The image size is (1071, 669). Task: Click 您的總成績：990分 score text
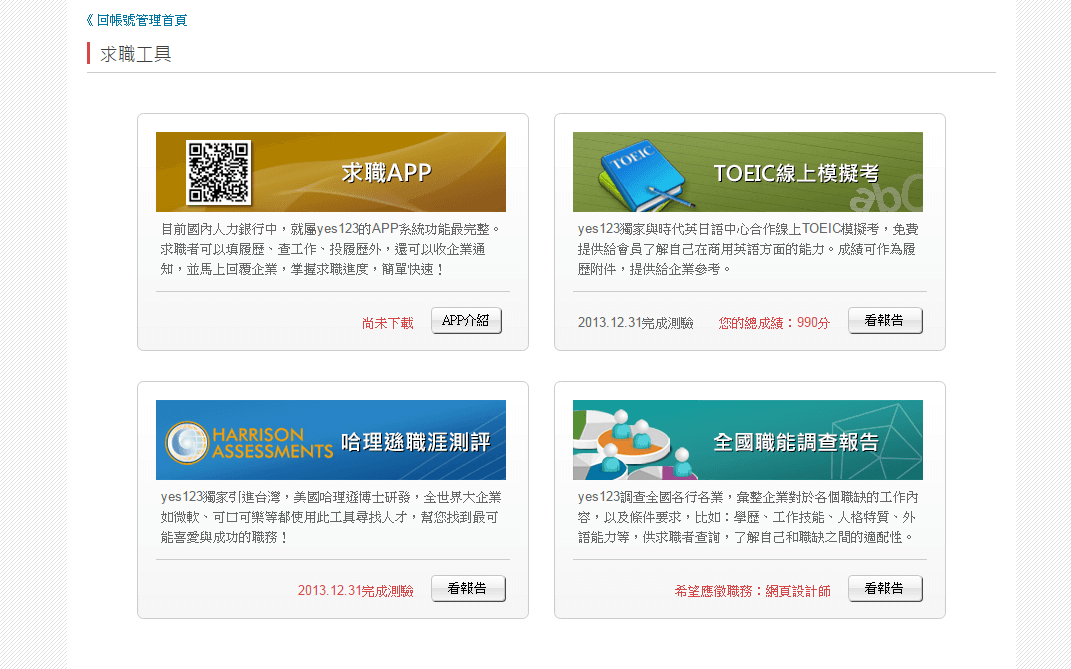[x=775, y=323]
